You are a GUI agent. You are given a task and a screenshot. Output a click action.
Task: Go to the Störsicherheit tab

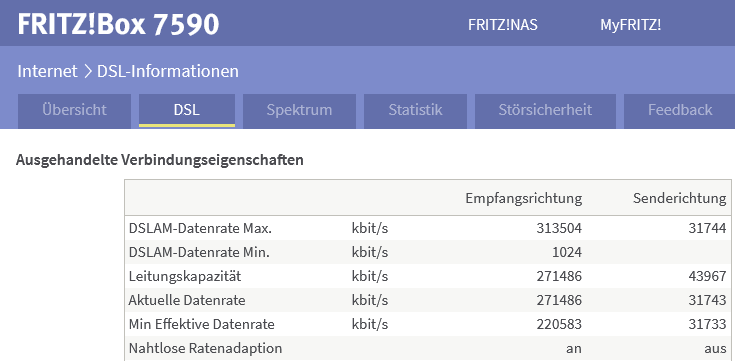[x=545, y=111]
